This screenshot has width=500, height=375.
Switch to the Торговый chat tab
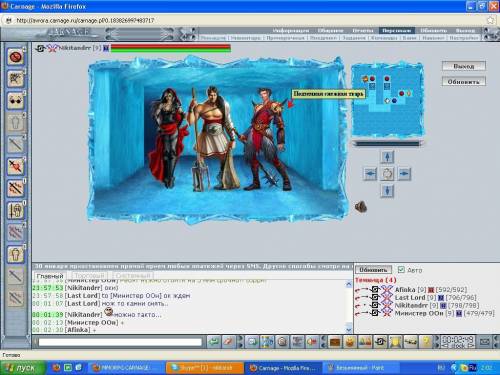point(89,276)
